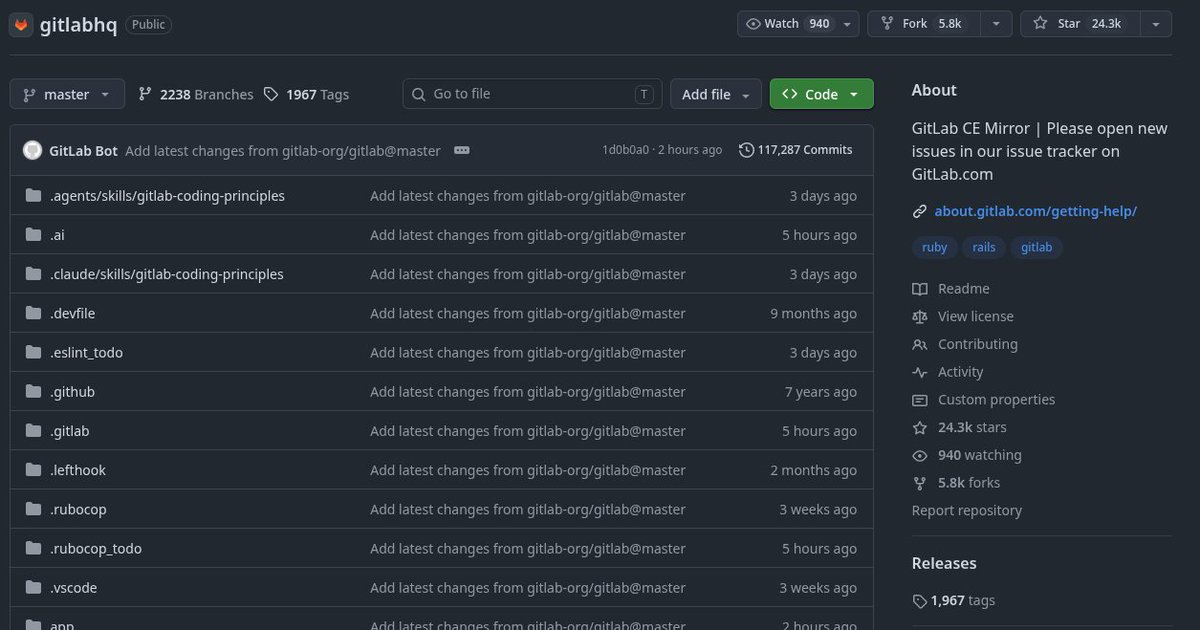Open the Readme link
The height and width of the screenshot is (630, 1200).
pyautogui.click(x=963, y=289)
